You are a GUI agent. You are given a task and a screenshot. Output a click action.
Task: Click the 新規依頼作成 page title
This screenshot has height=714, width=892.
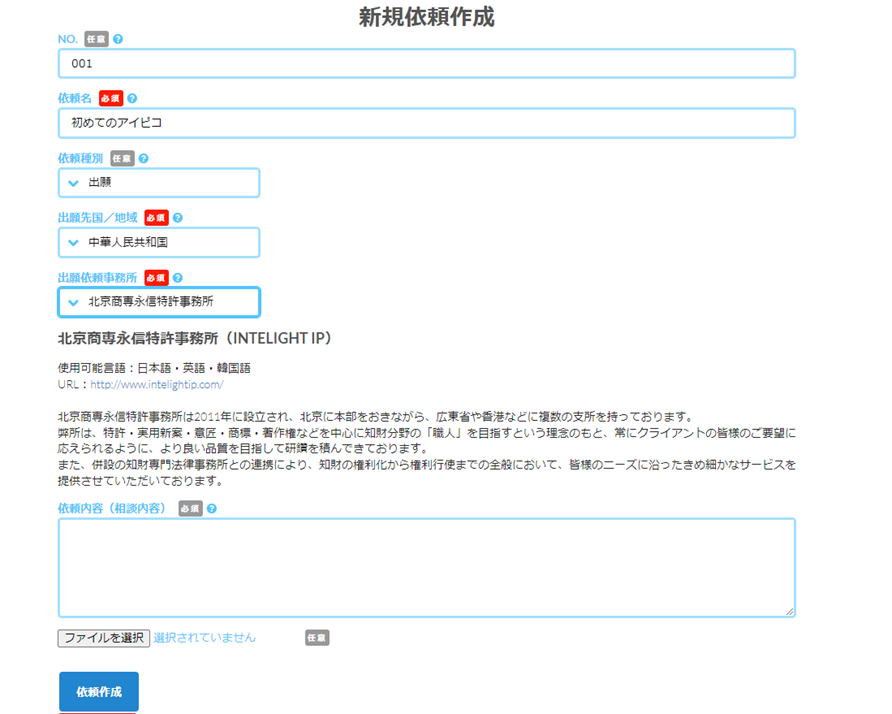427,17
